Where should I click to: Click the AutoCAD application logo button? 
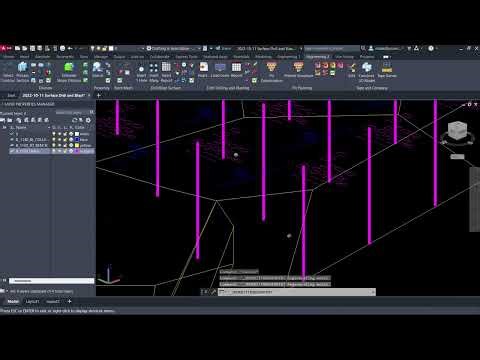point(5,48)
